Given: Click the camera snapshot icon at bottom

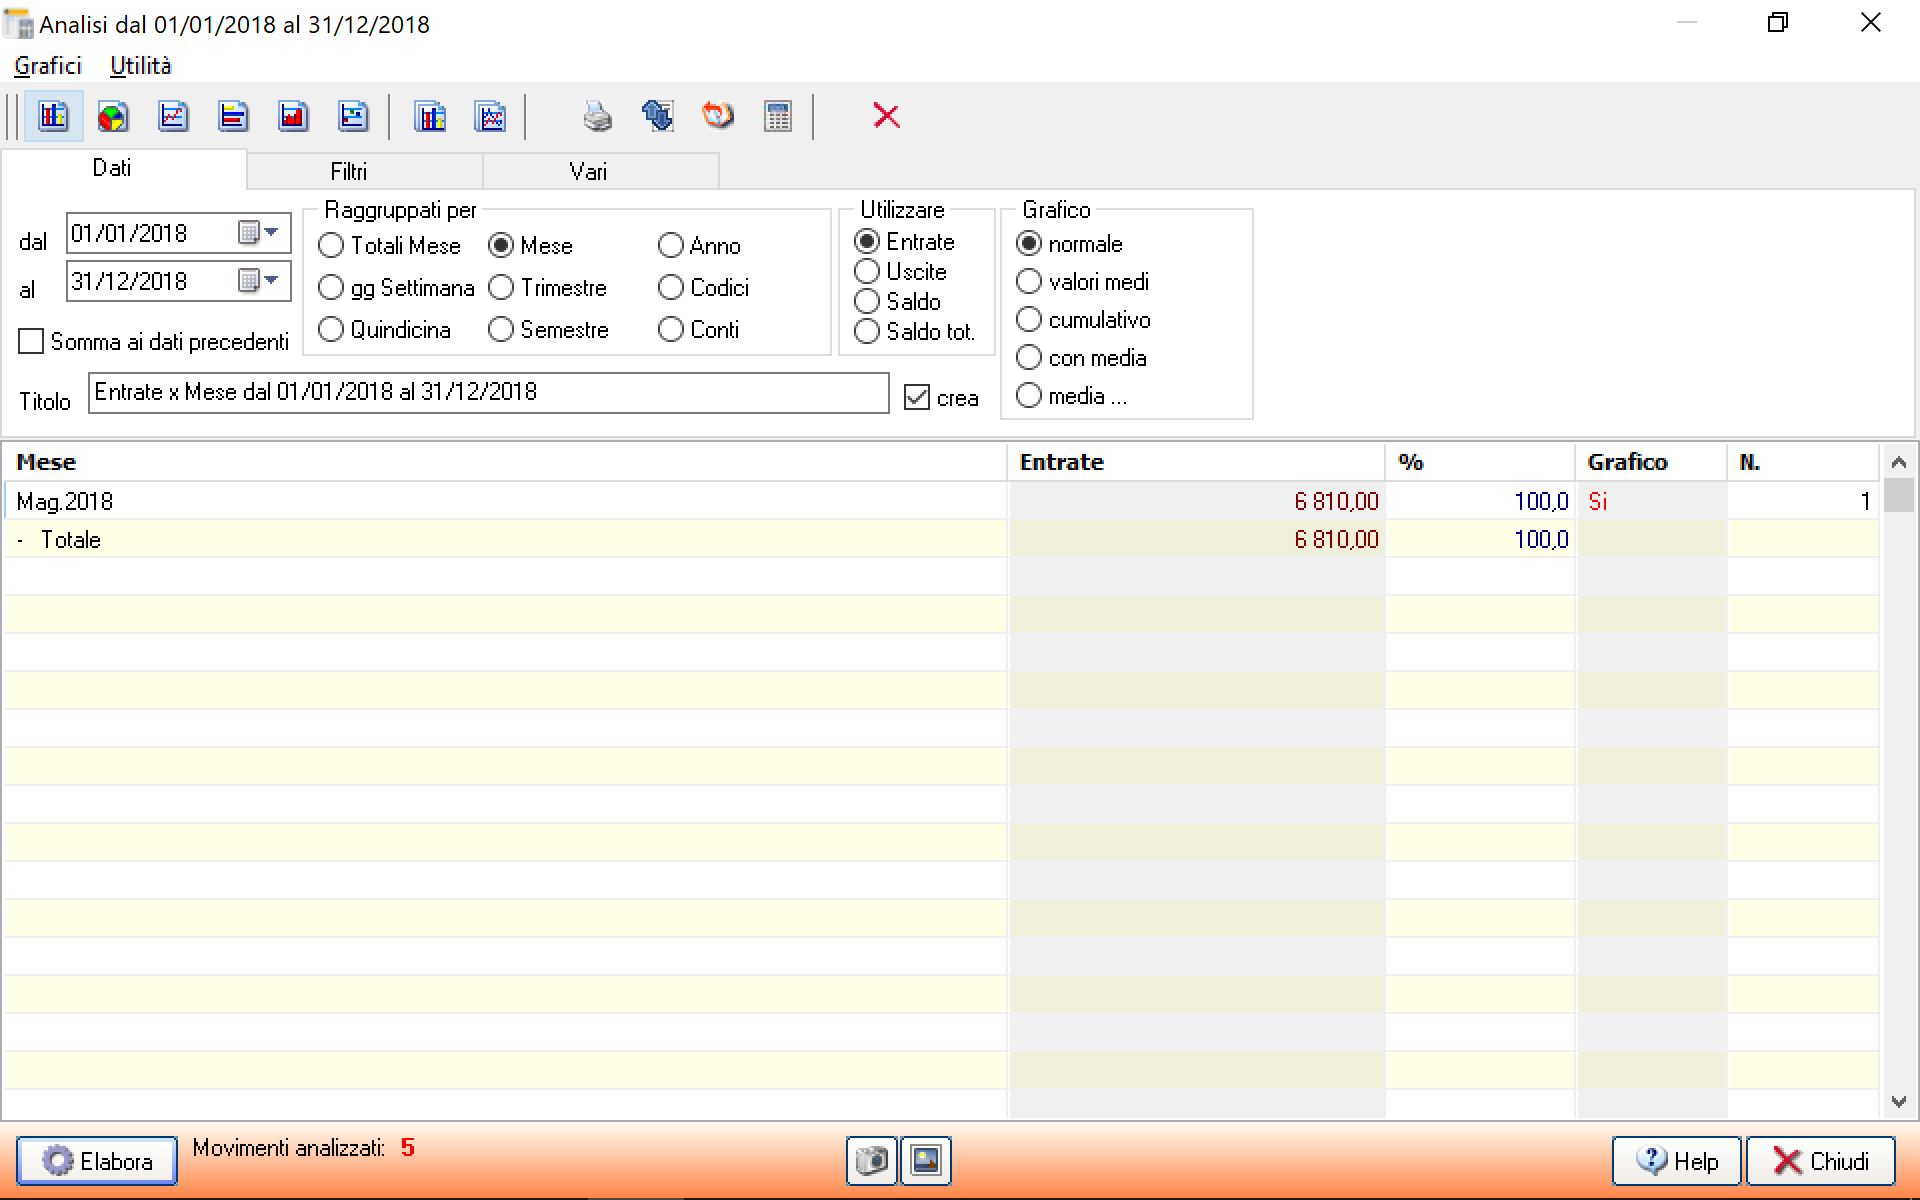Looking at the screenshot, I should coord(872,1161).
